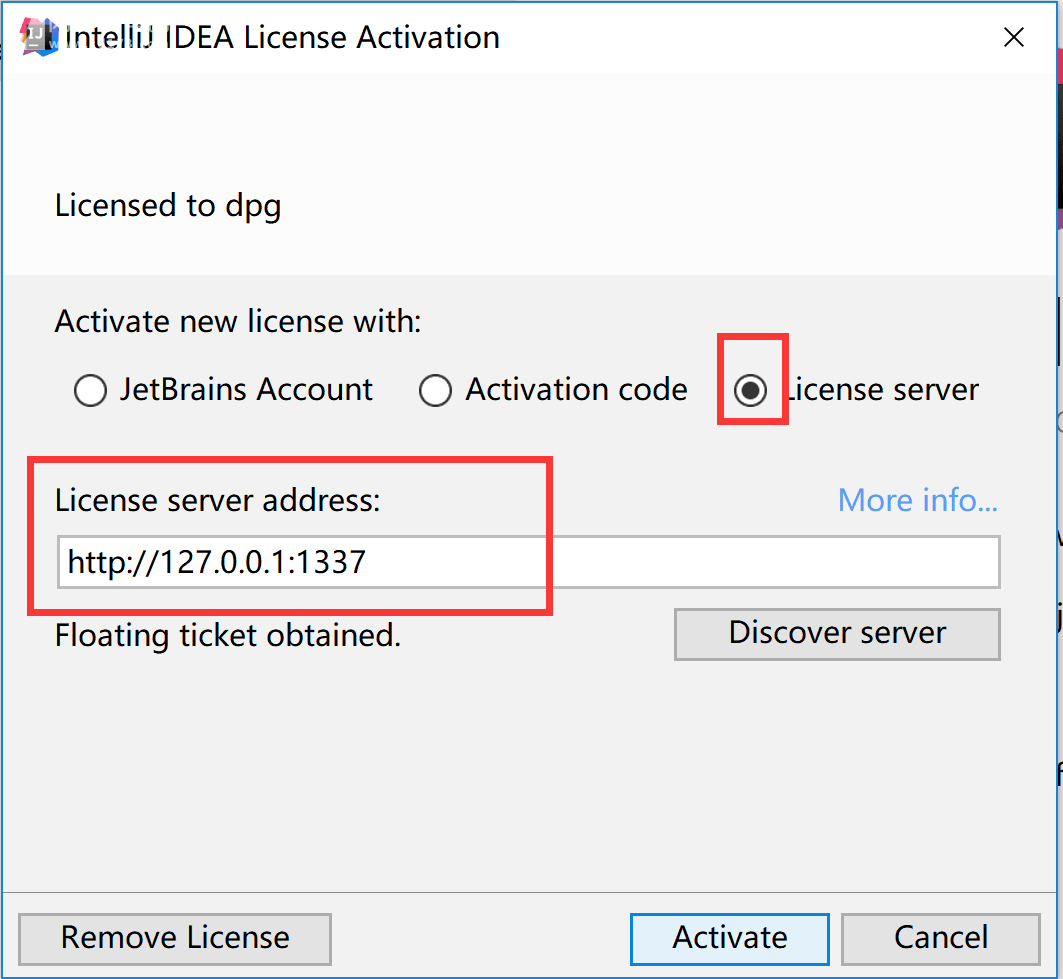Click the "JetBrains Account" option label text
The height and width of the screenshot is (979, 1063).
click(246, 390)
